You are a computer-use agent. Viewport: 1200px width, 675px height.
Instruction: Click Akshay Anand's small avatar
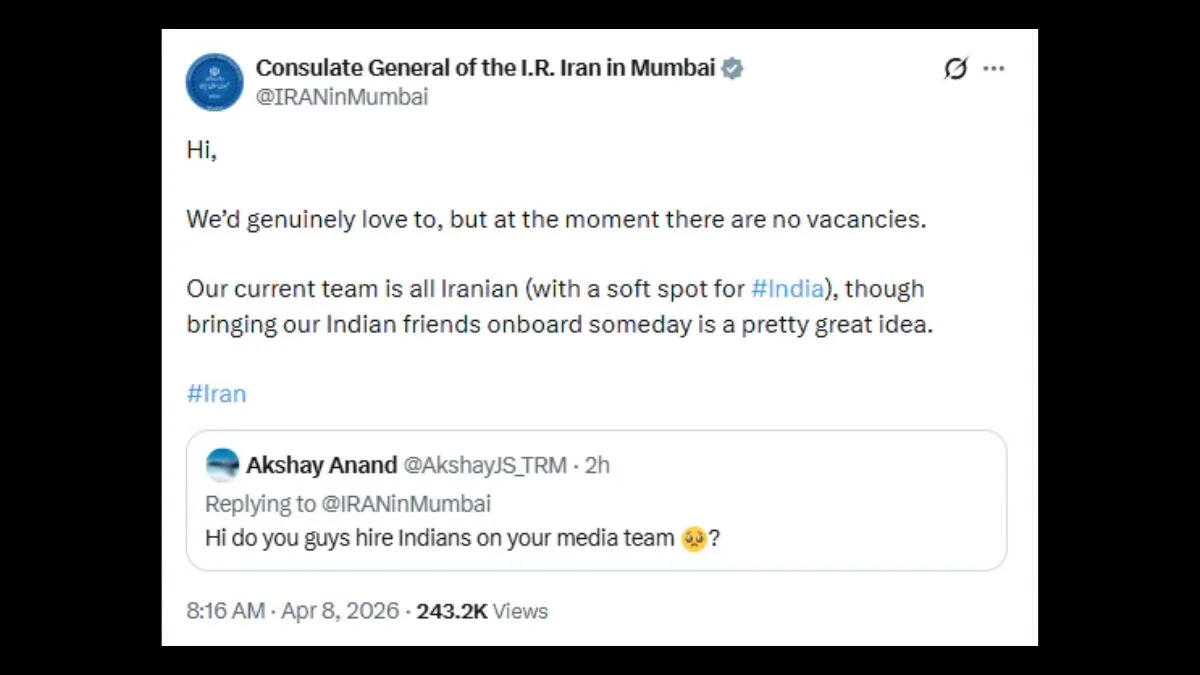[x=222, y=465]
